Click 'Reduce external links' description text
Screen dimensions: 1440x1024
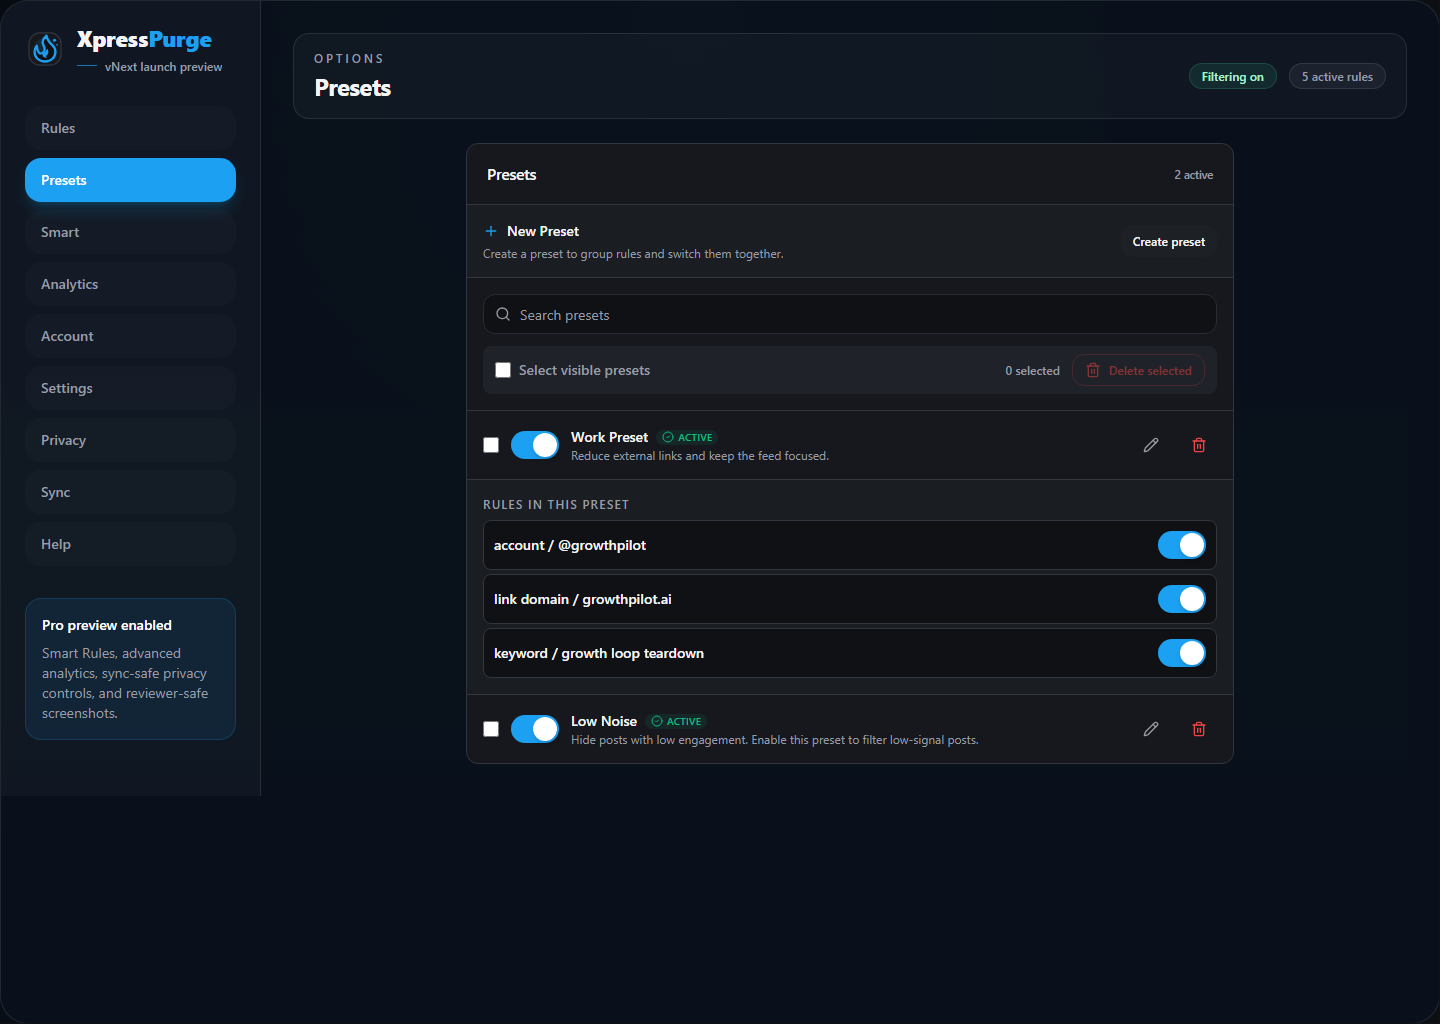coord(700,456)
